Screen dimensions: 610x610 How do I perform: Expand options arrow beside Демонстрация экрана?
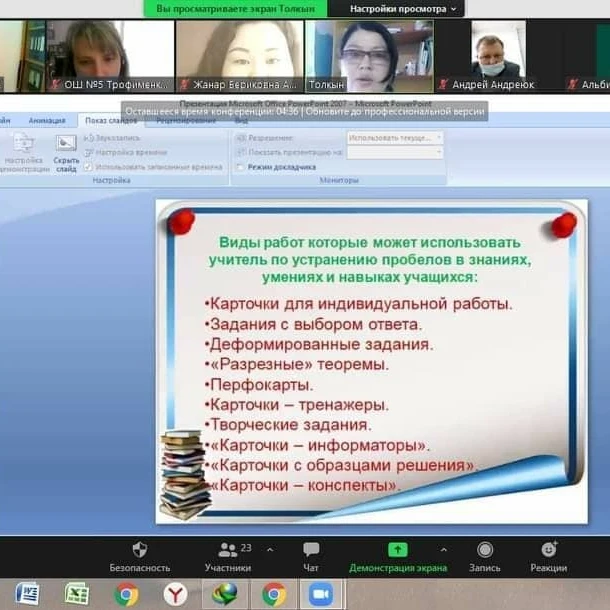coord(443,550)
